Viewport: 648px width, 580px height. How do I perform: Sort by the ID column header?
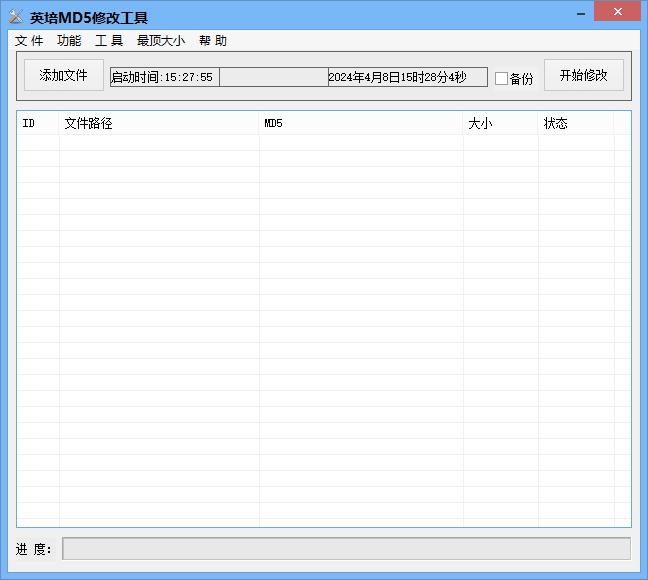point(38,123)
